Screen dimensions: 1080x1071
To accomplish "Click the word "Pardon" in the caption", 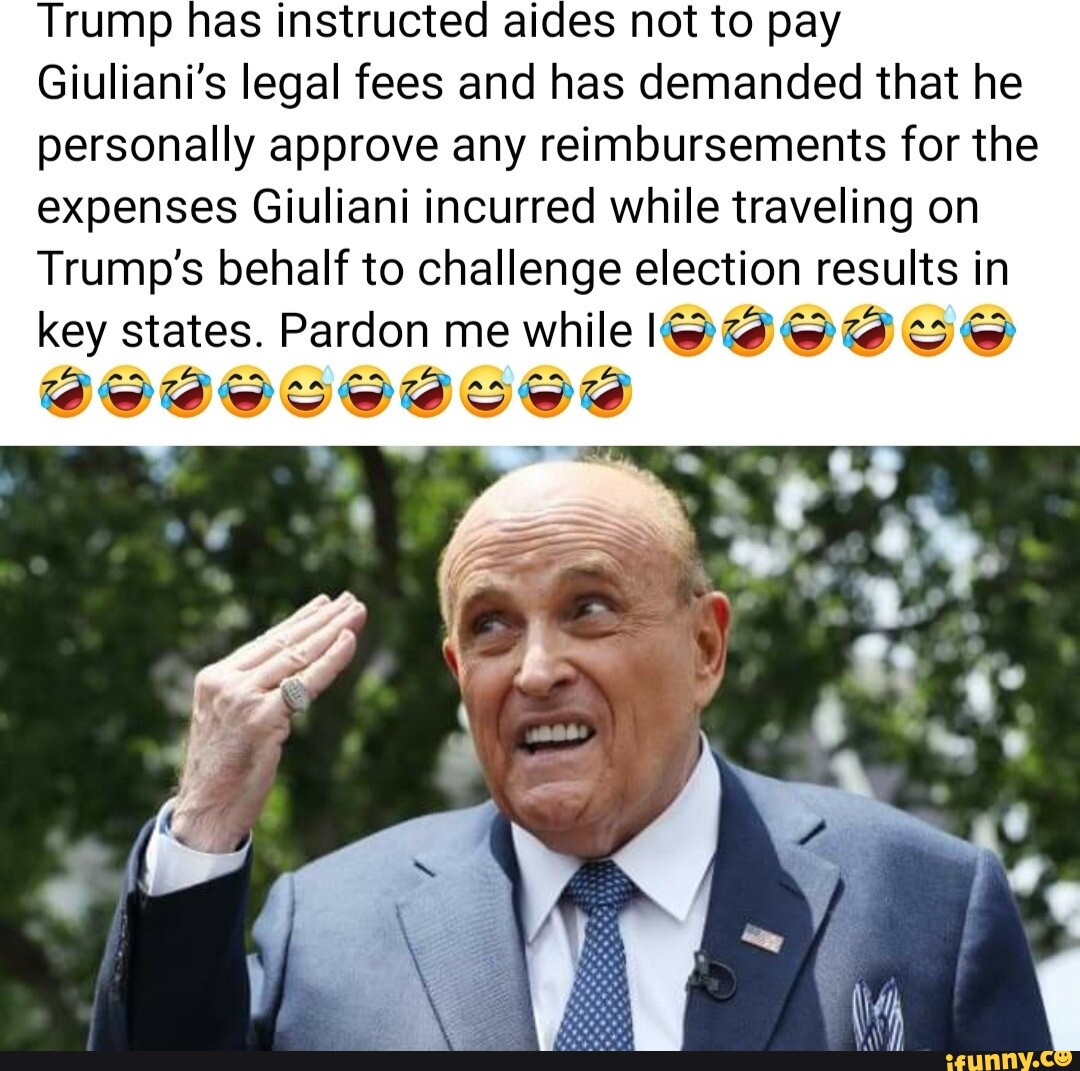I will pos(355,331).
